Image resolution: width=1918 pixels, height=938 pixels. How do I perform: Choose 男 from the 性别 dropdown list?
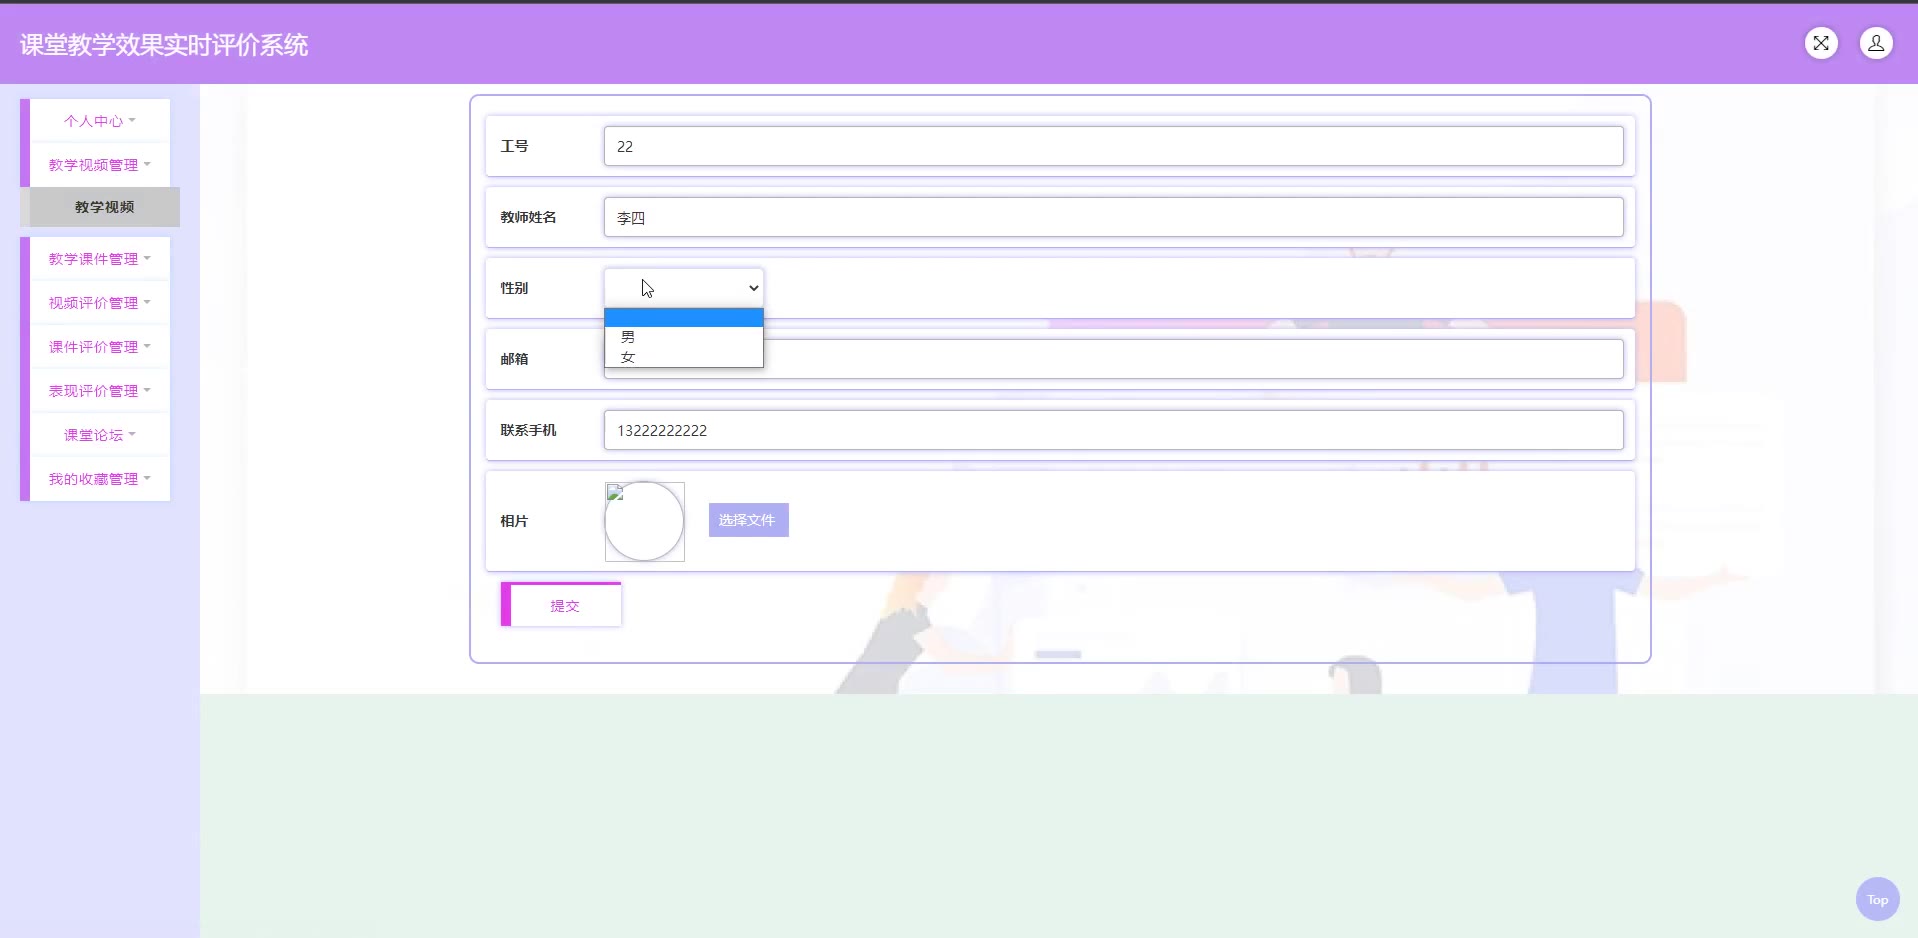click(684, 337)
